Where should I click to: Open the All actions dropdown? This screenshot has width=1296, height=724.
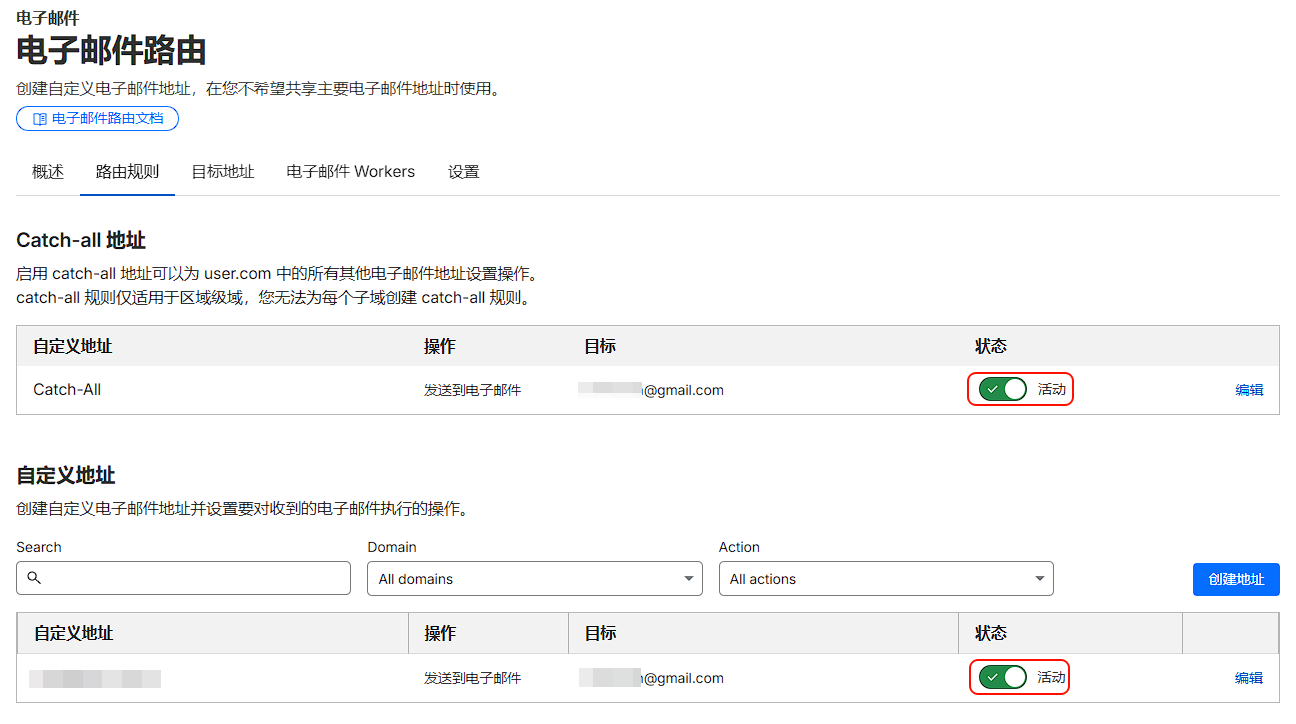pos(886,578)
